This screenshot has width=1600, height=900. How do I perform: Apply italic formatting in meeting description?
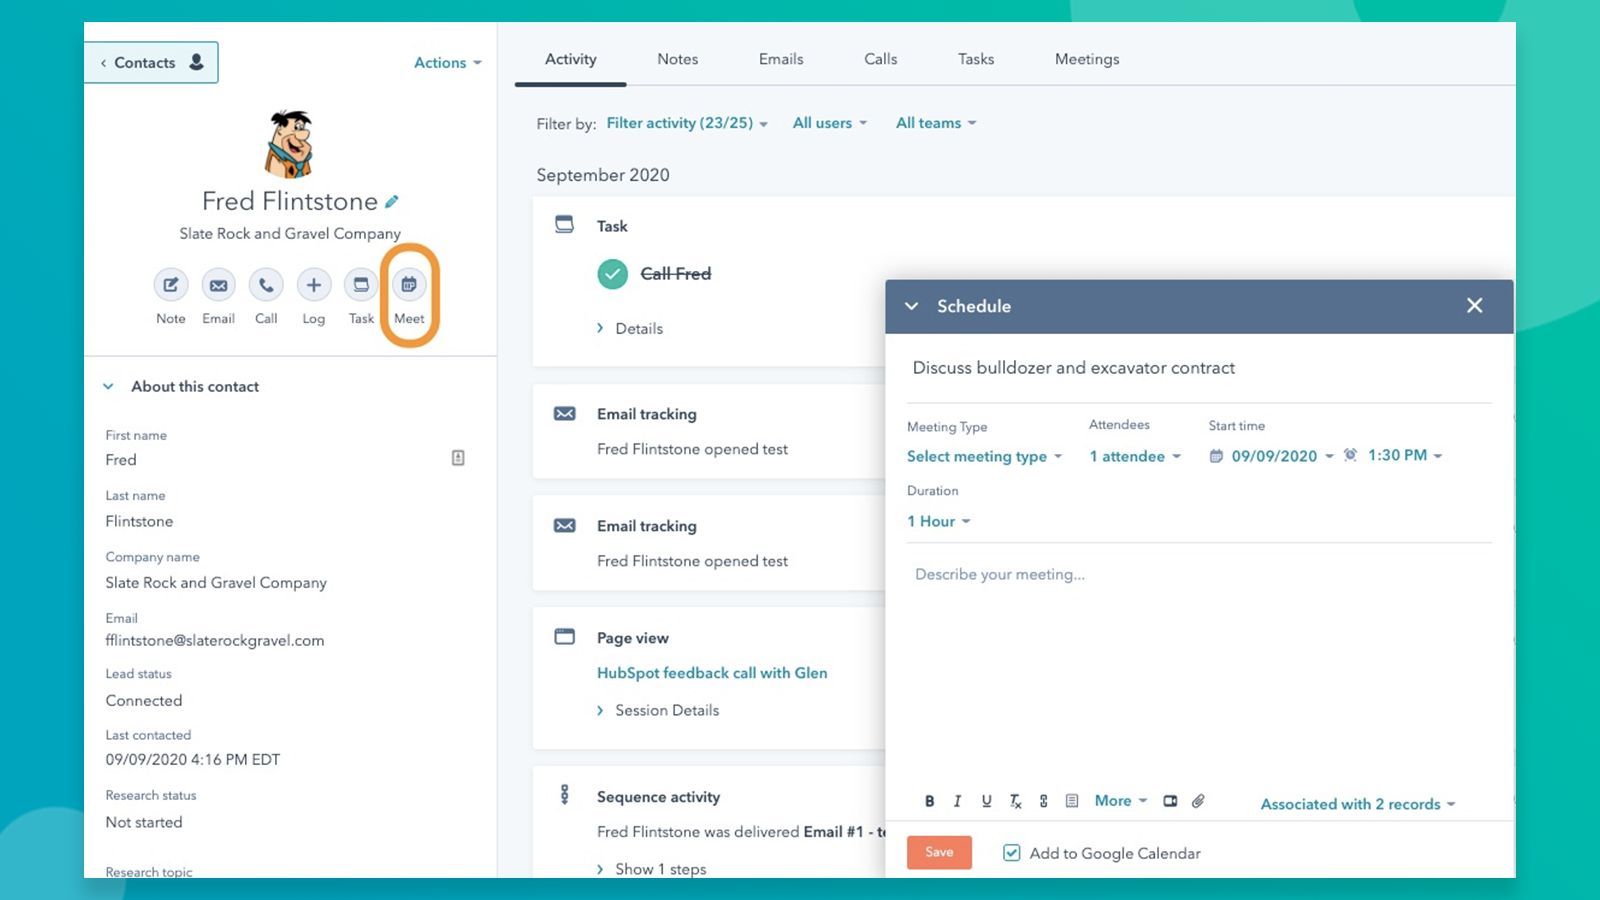pos(957,801)
